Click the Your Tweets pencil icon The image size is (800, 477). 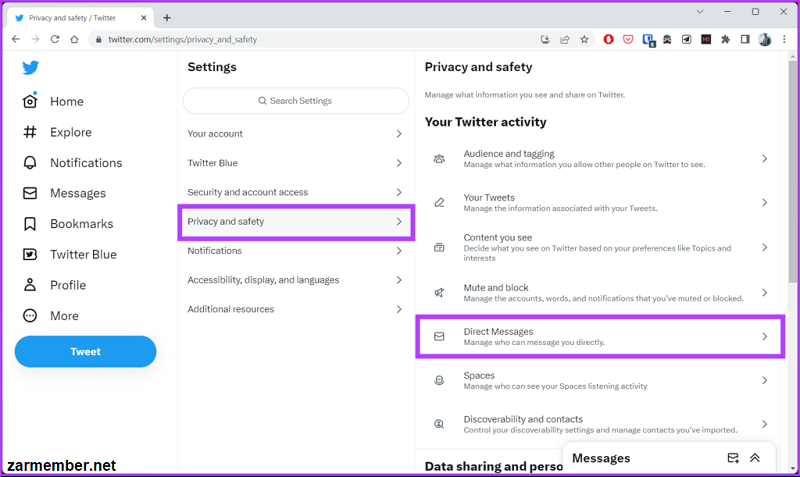coord(439,203)
